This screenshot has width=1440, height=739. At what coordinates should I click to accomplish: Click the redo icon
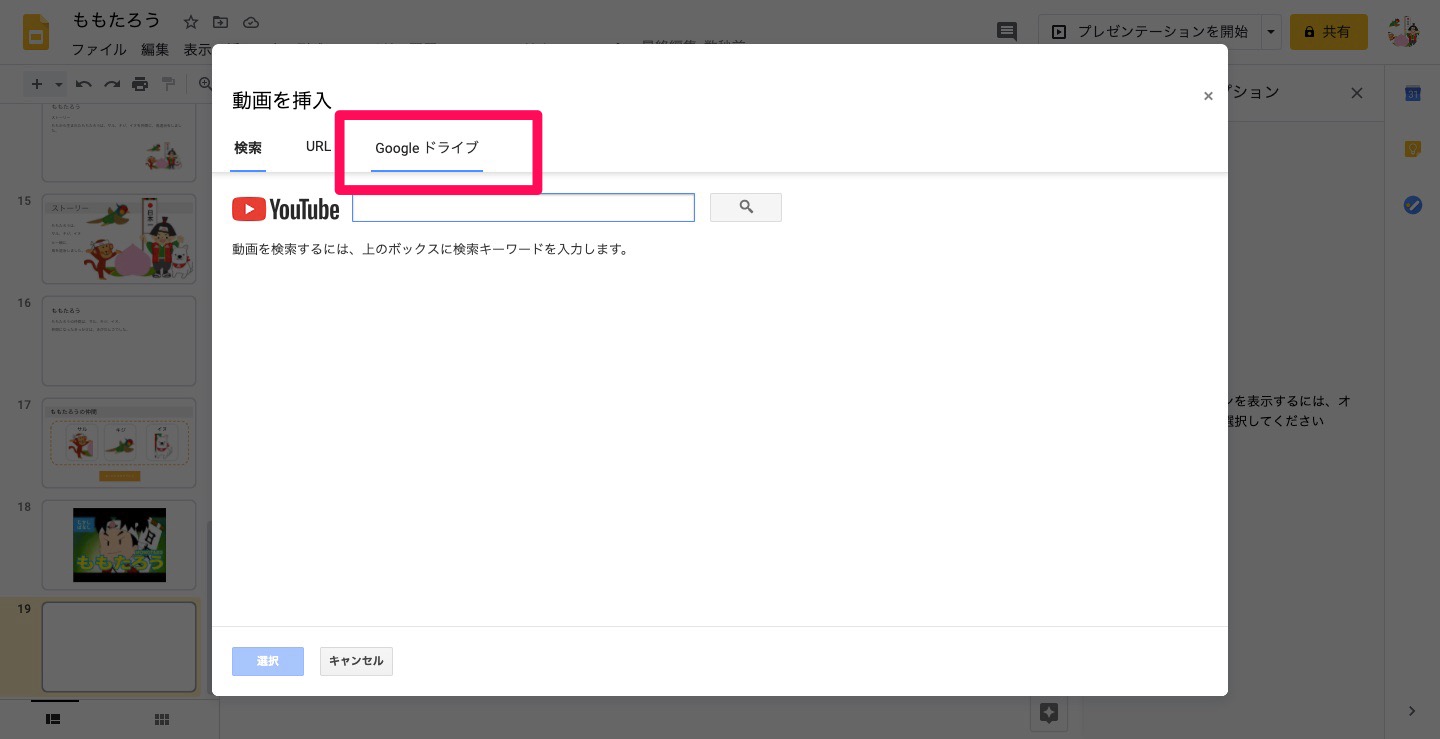[x=112, y=84]
